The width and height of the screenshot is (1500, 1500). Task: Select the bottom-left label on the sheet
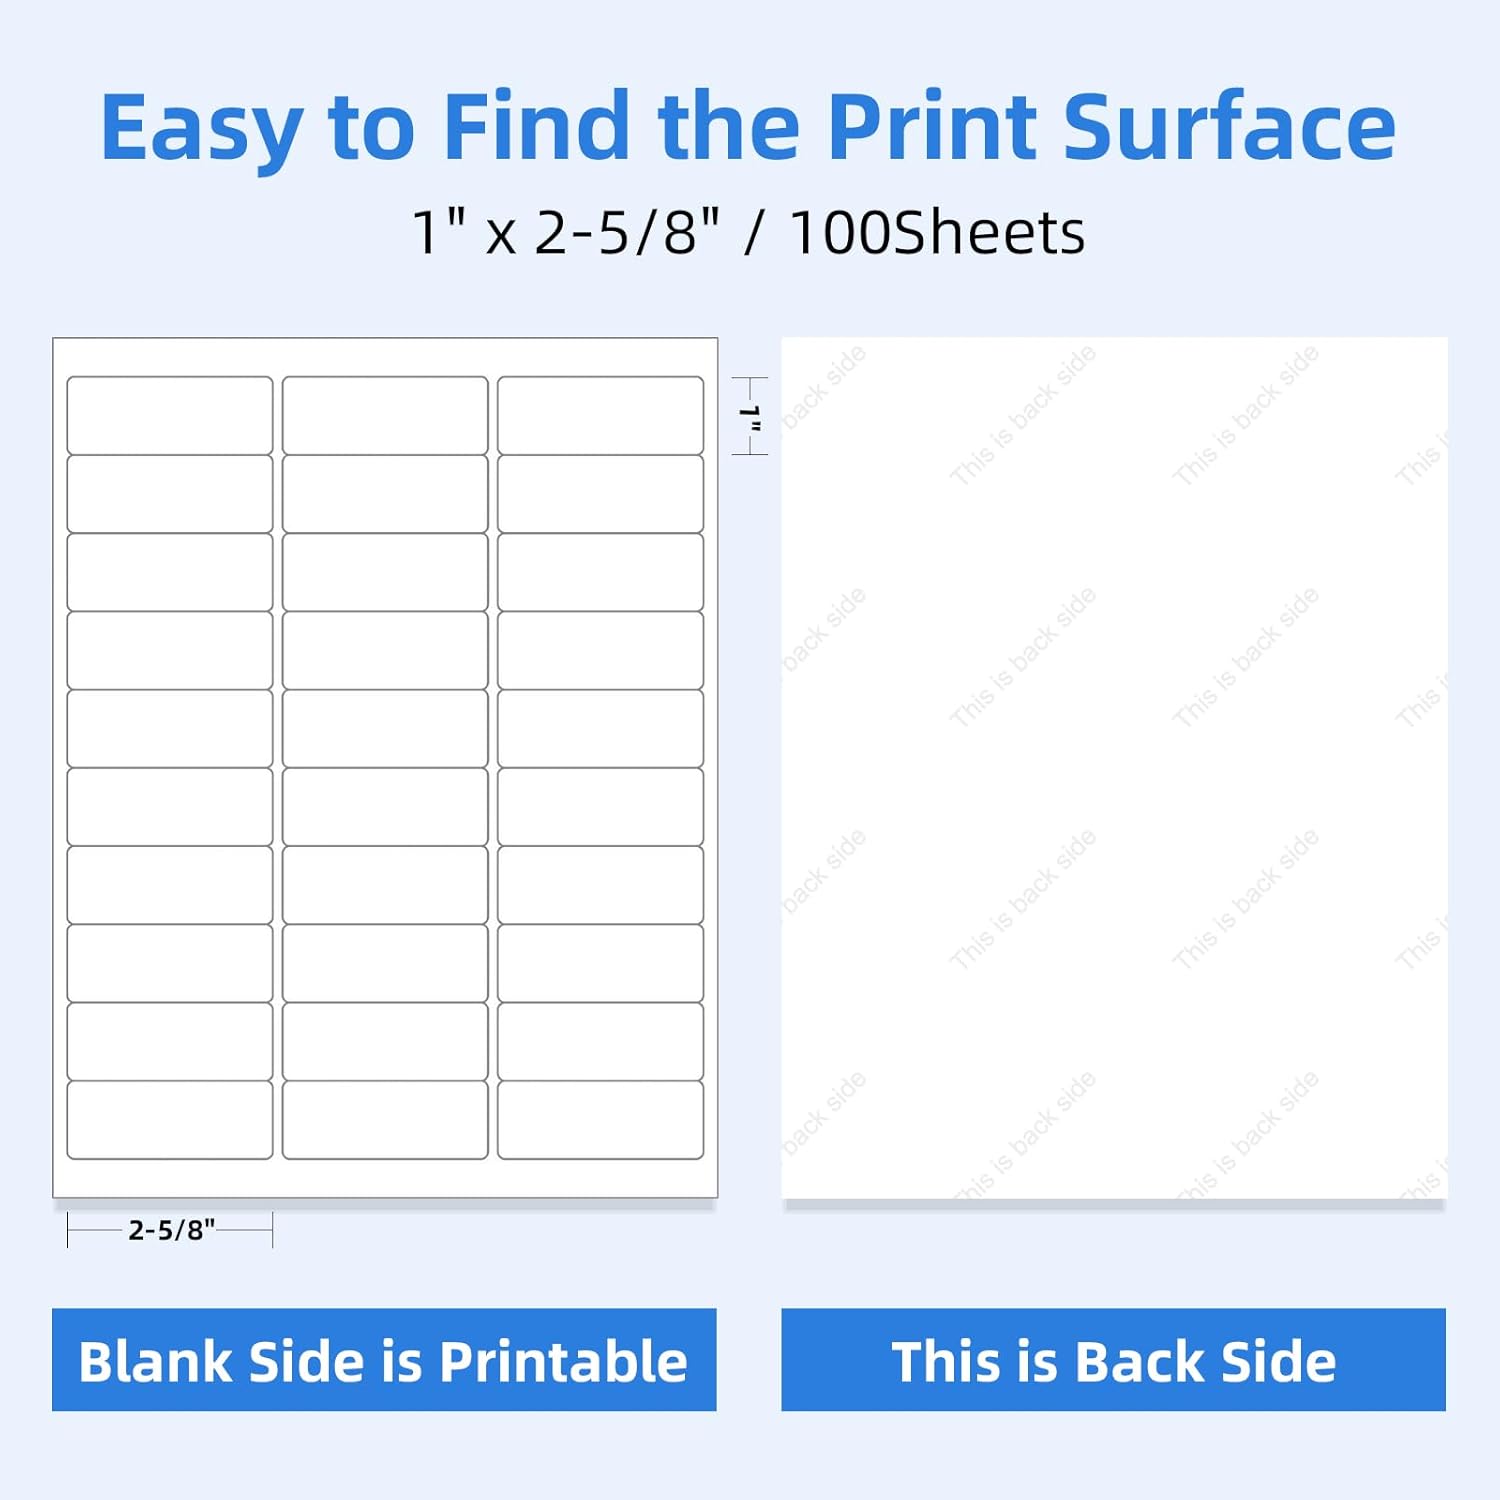170,1120
